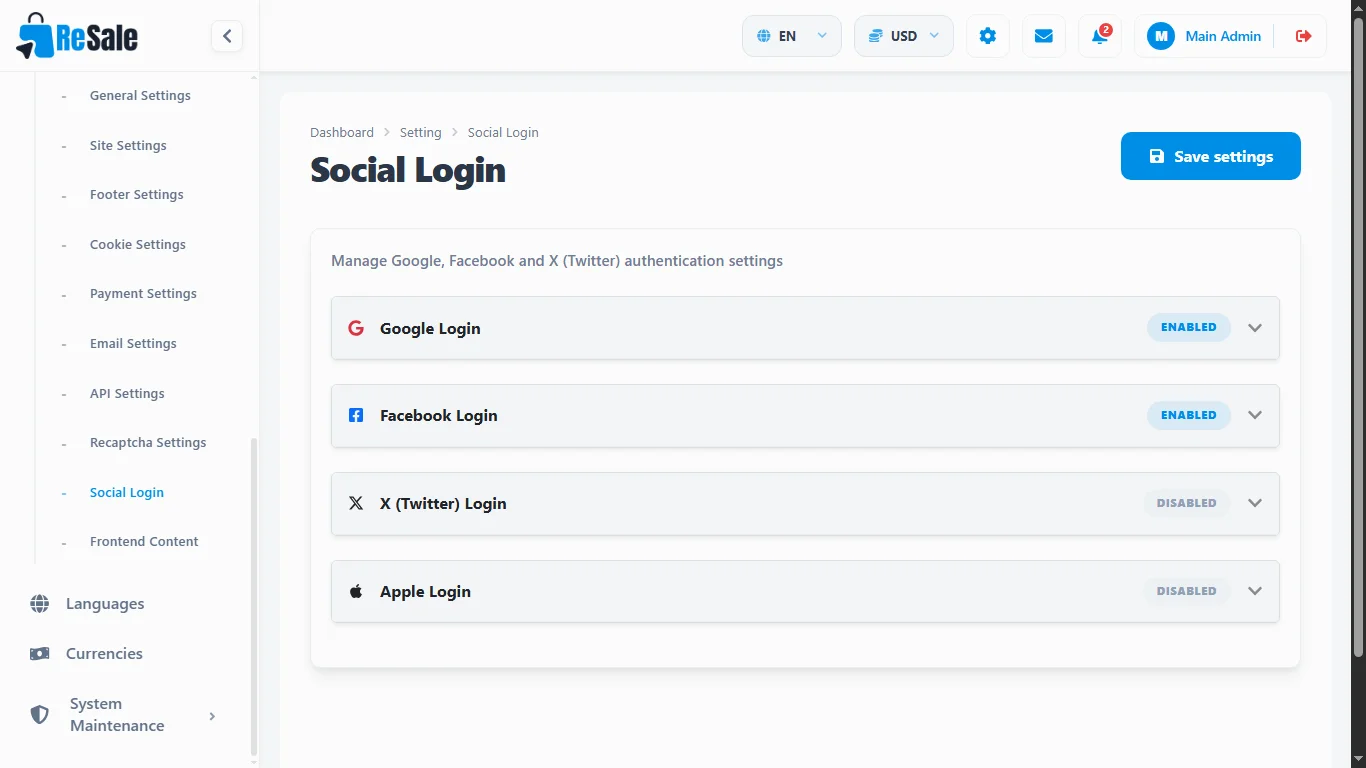Open the Currencies sidebar item
This screenshot has width=1366, height=768.
pyautogui.click(x=104, y=654)
